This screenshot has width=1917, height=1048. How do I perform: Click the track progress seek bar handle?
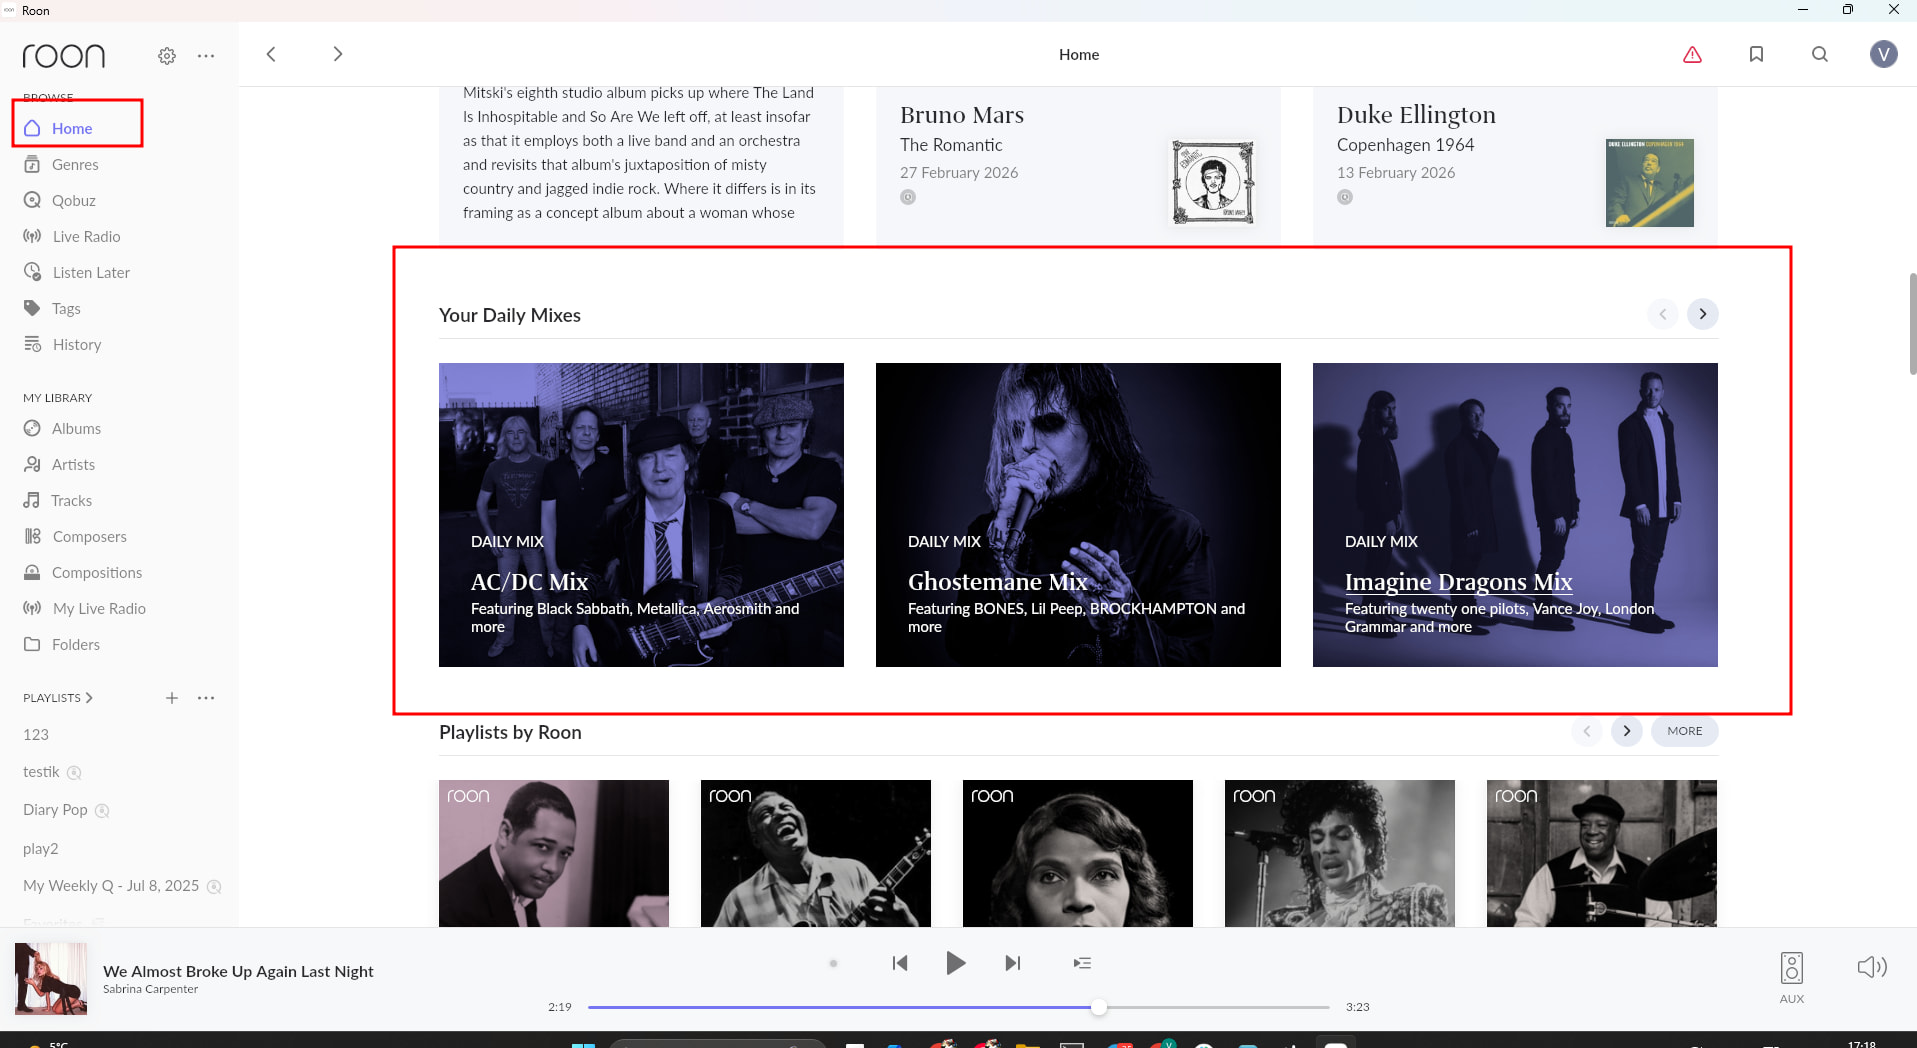[x=1099, y=1007]
